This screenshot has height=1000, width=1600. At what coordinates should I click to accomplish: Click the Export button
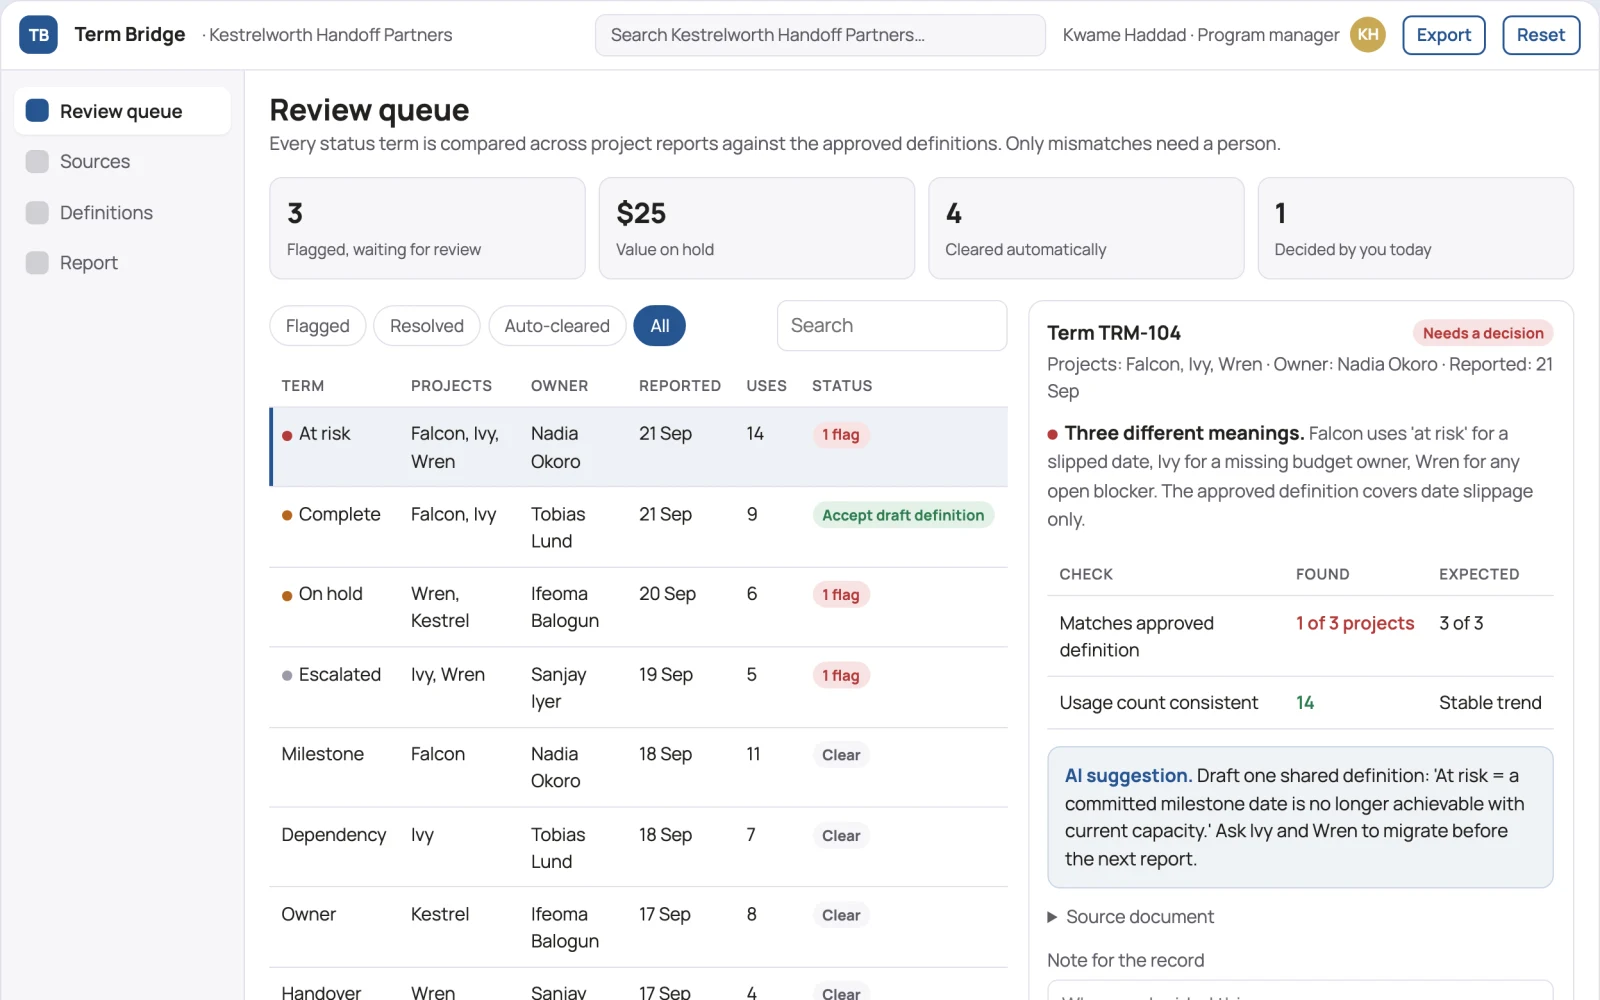[1444, 35]
